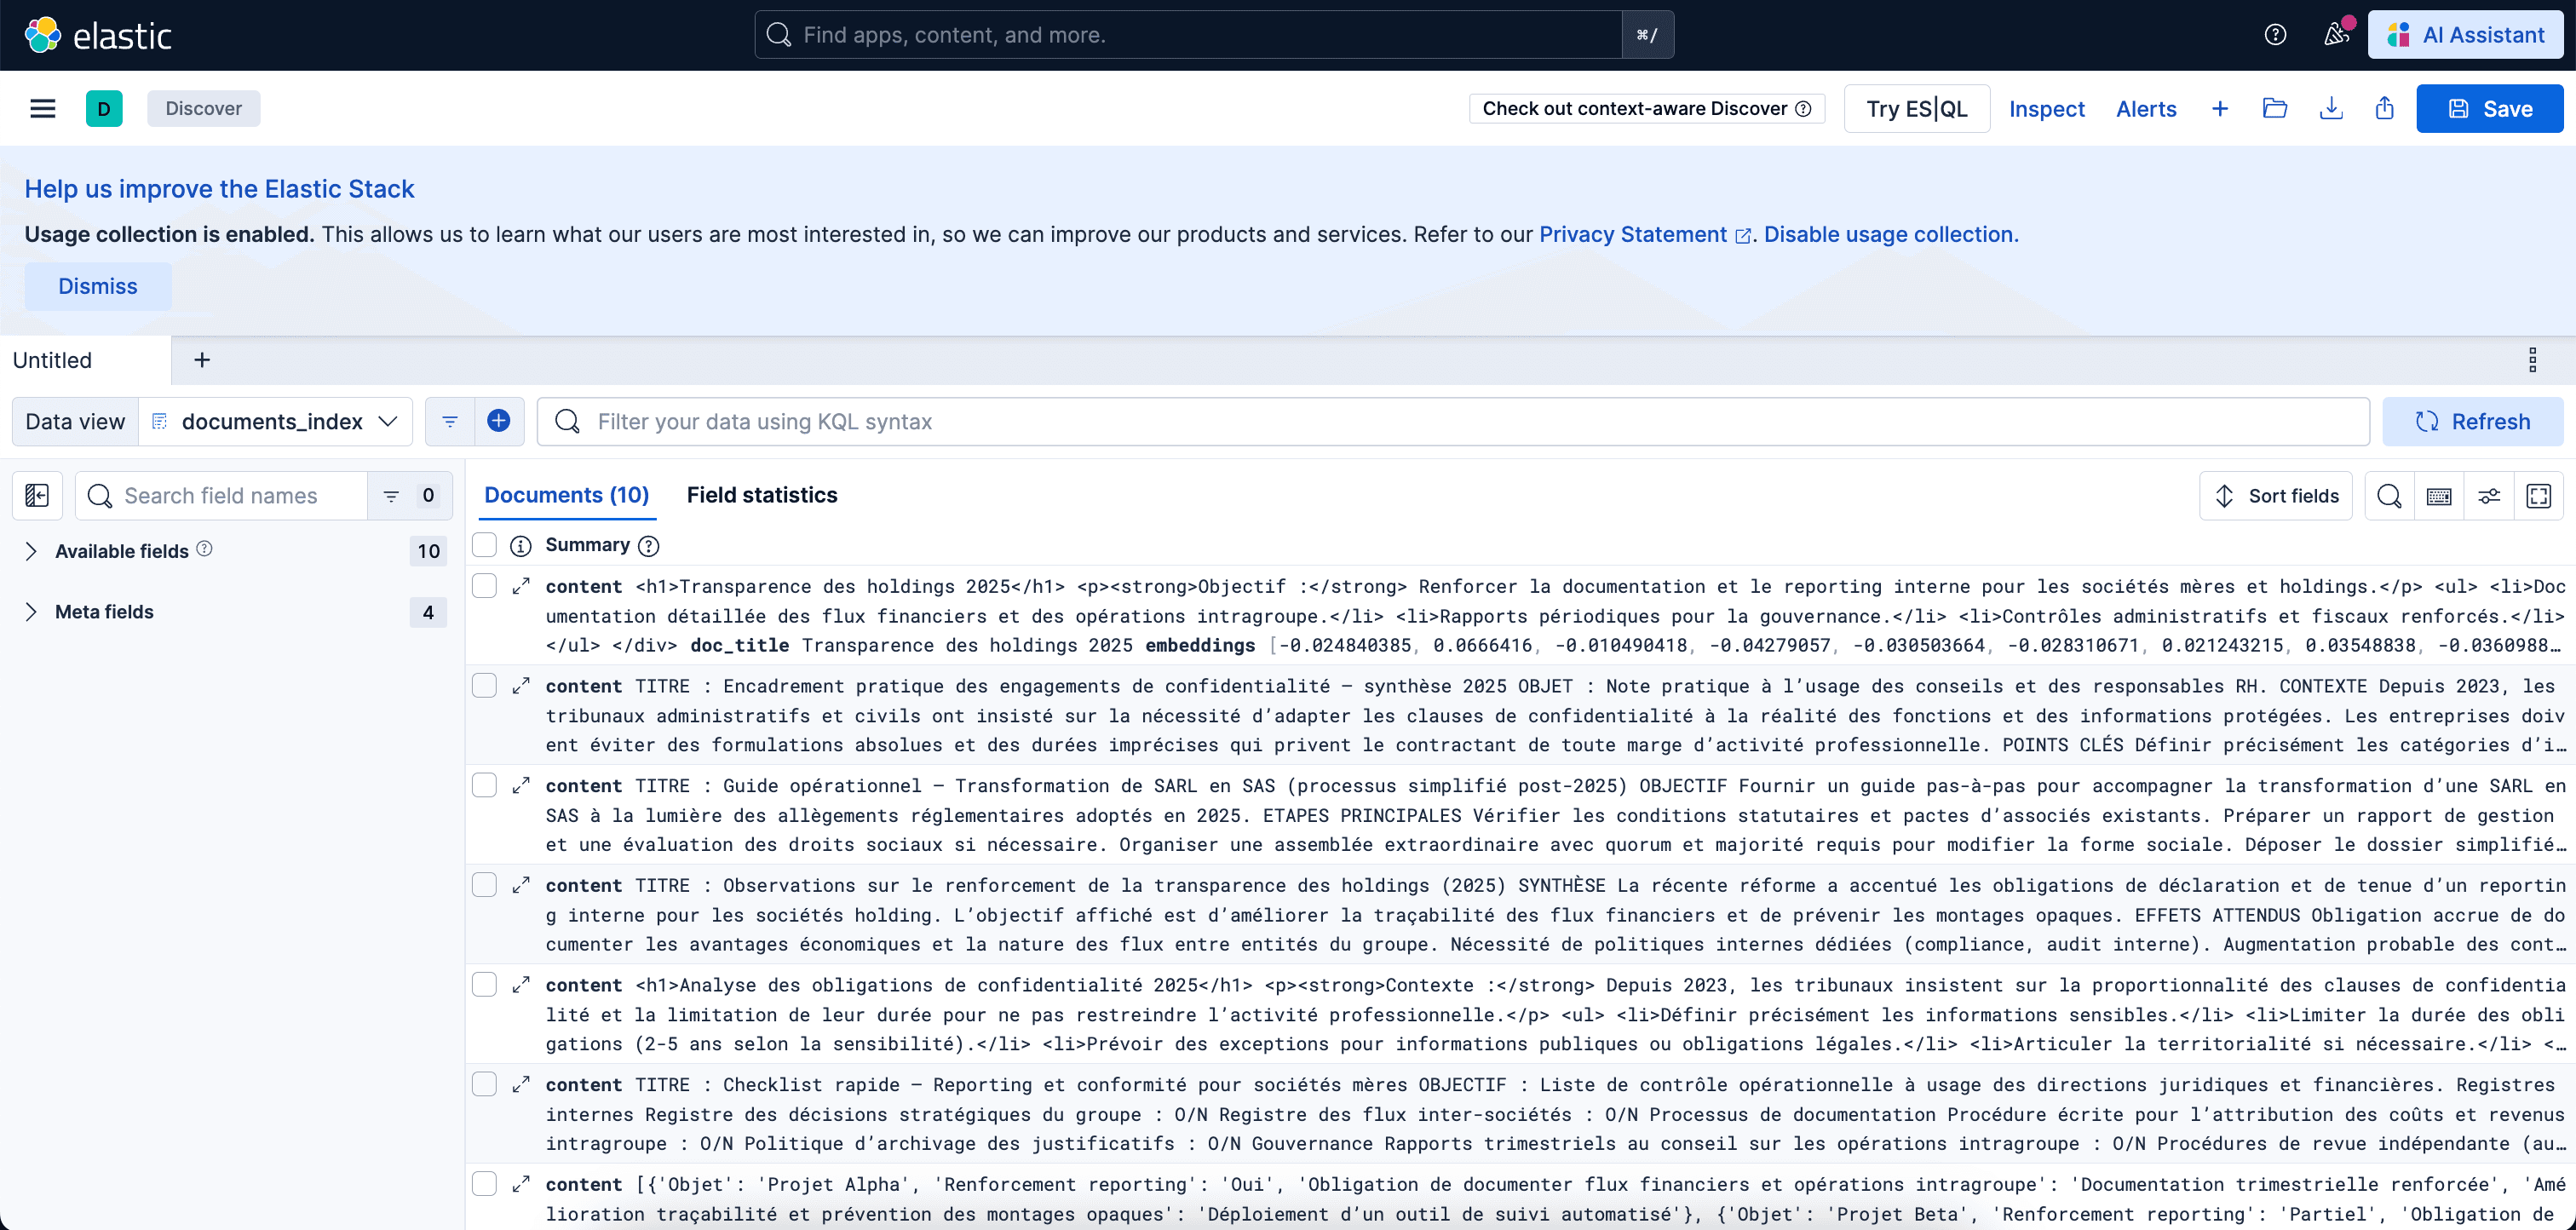The height and width of the screenshot is (1230, 2576).
Task: Open the documents_index data view dropdown
Action: tap(275, 422)
